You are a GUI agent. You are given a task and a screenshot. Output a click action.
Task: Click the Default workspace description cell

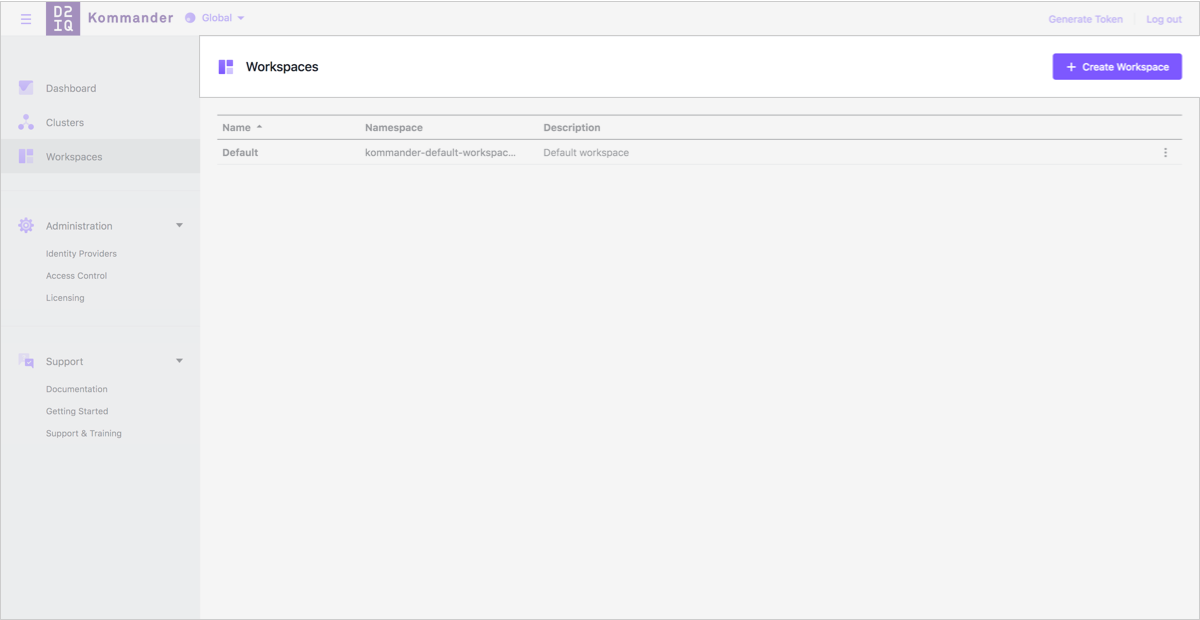click(586, 153)
